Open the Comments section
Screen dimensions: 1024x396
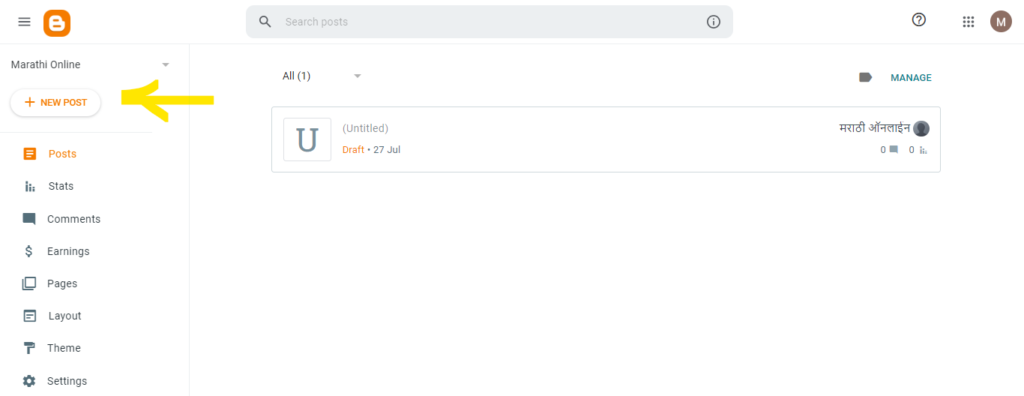tap(74, 219)
